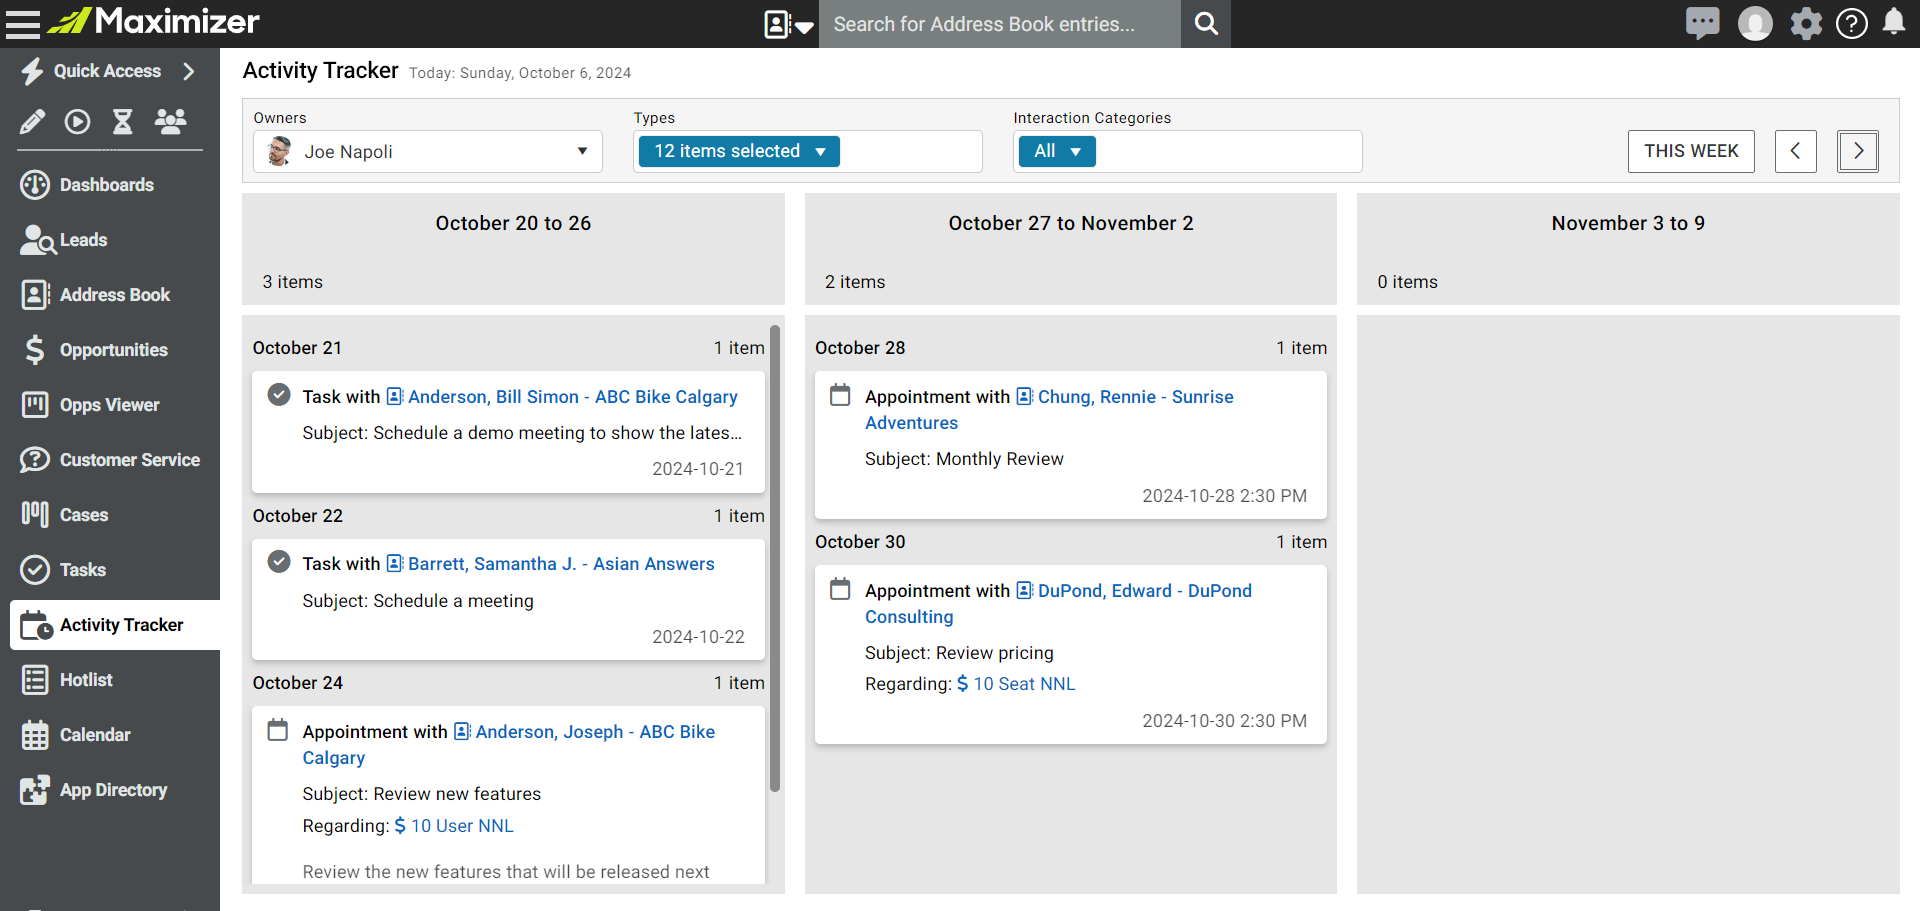Open the Interaction Categories 'All' dropdown
This screenshot has width=1920, height=911.
point(1057,151)
